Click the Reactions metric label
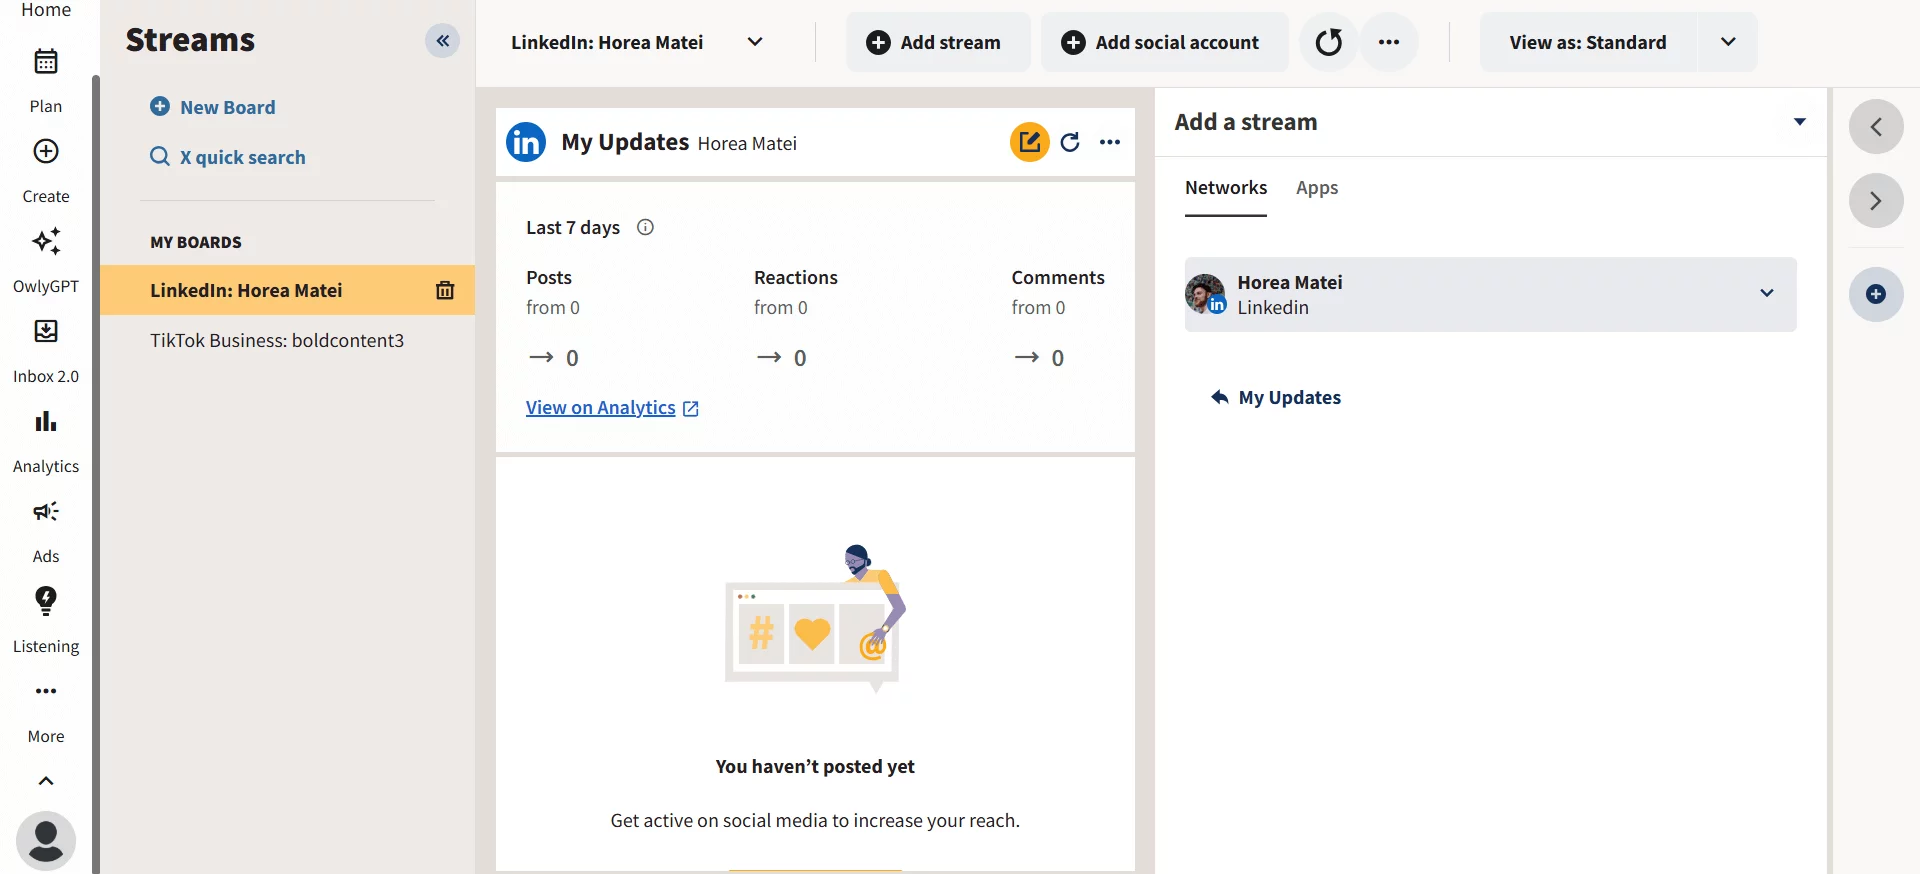The image size is (1920, 874). pos(796,277)
